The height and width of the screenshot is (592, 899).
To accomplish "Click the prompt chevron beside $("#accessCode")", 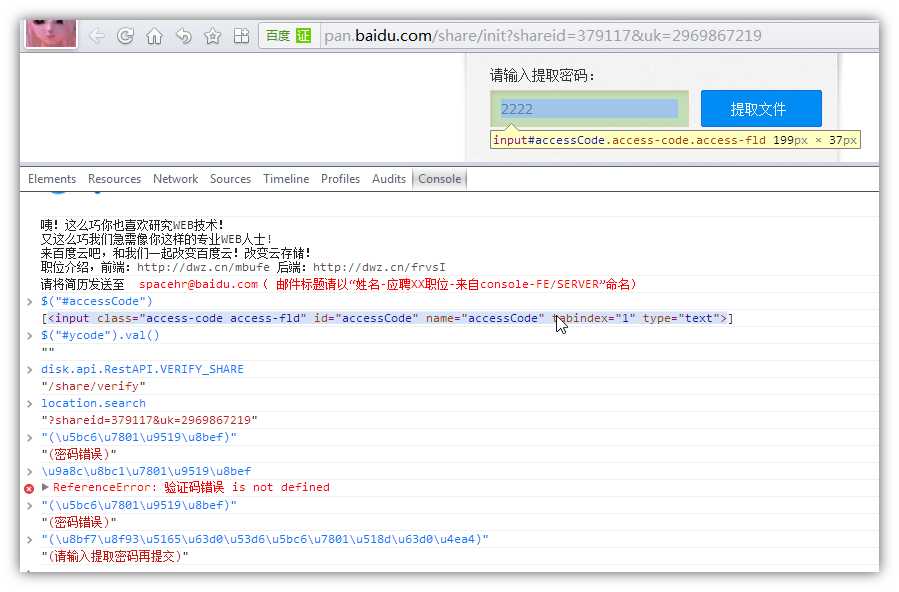I will pyautogui.click(x=30, y=301).
